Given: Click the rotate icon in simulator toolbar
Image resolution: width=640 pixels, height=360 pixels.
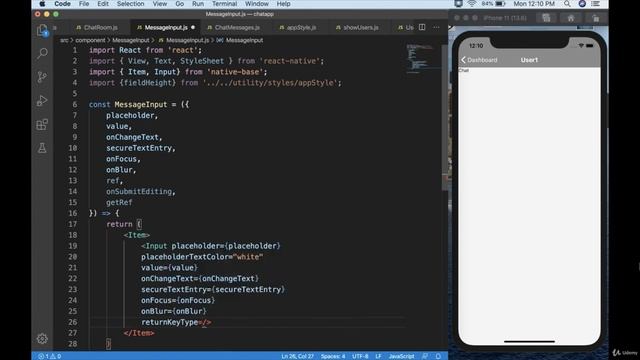Looking at the screenshot, I should pyautogui.click(x=596, y=18).
